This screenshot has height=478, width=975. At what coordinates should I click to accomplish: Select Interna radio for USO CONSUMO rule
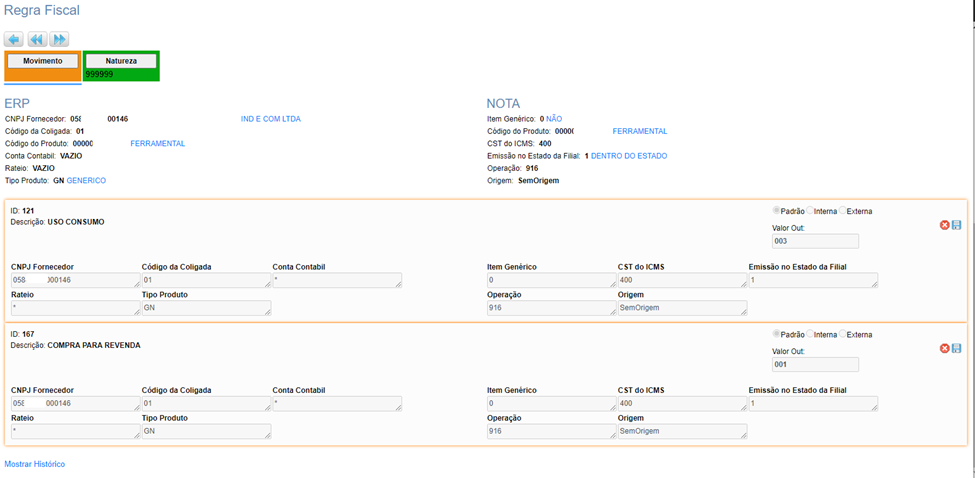[x=810, y=211]
